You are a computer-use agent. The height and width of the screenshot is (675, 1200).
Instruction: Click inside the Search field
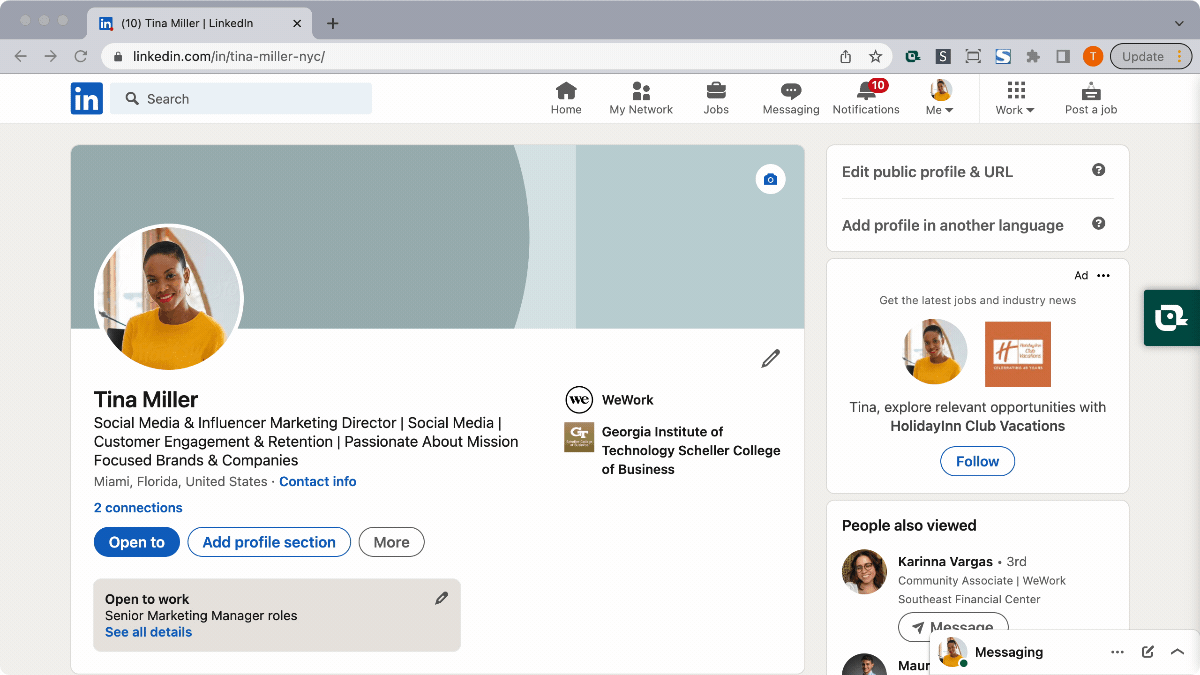pyautogui.click(x=240, y=98)
